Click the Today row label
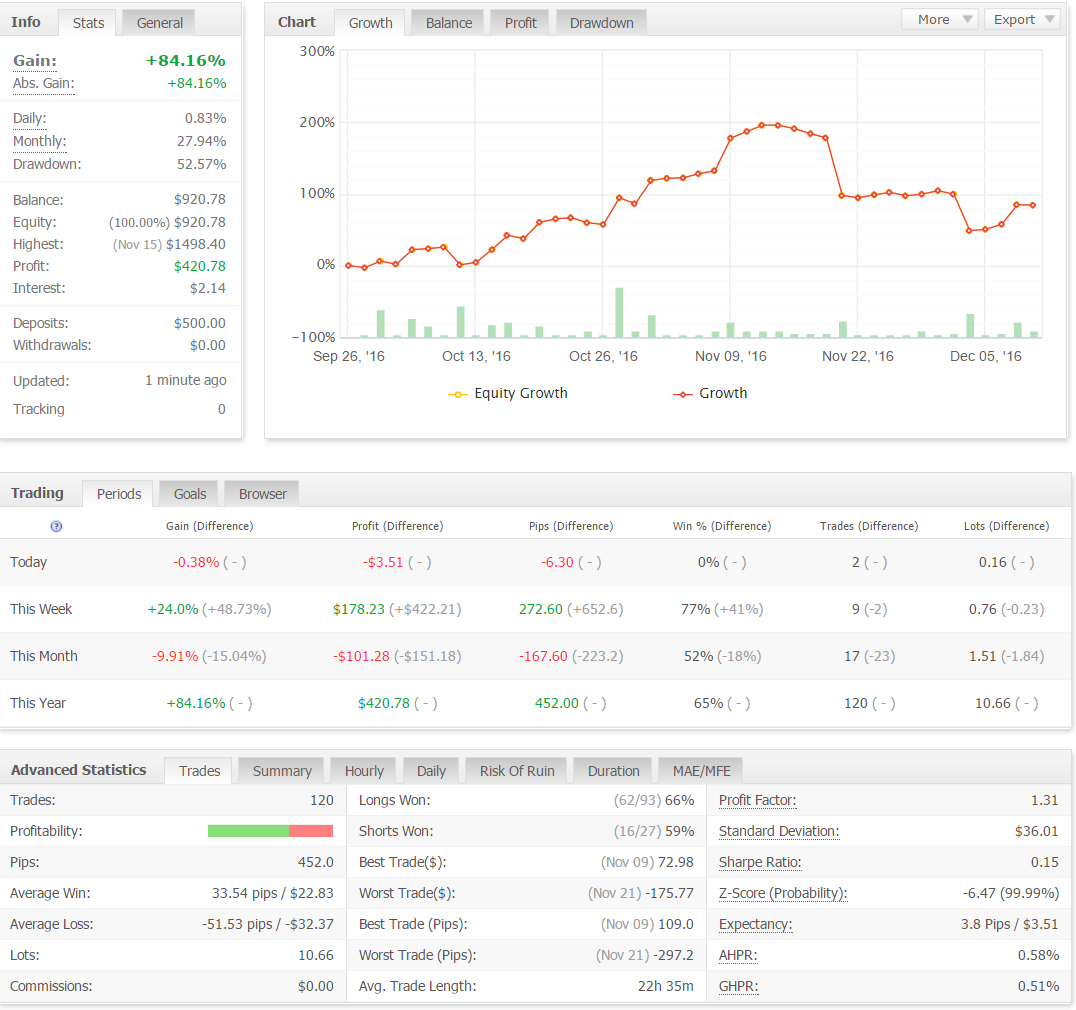Image resolution: width=1076 pixels, height=1010 pixels. point(28,563)
